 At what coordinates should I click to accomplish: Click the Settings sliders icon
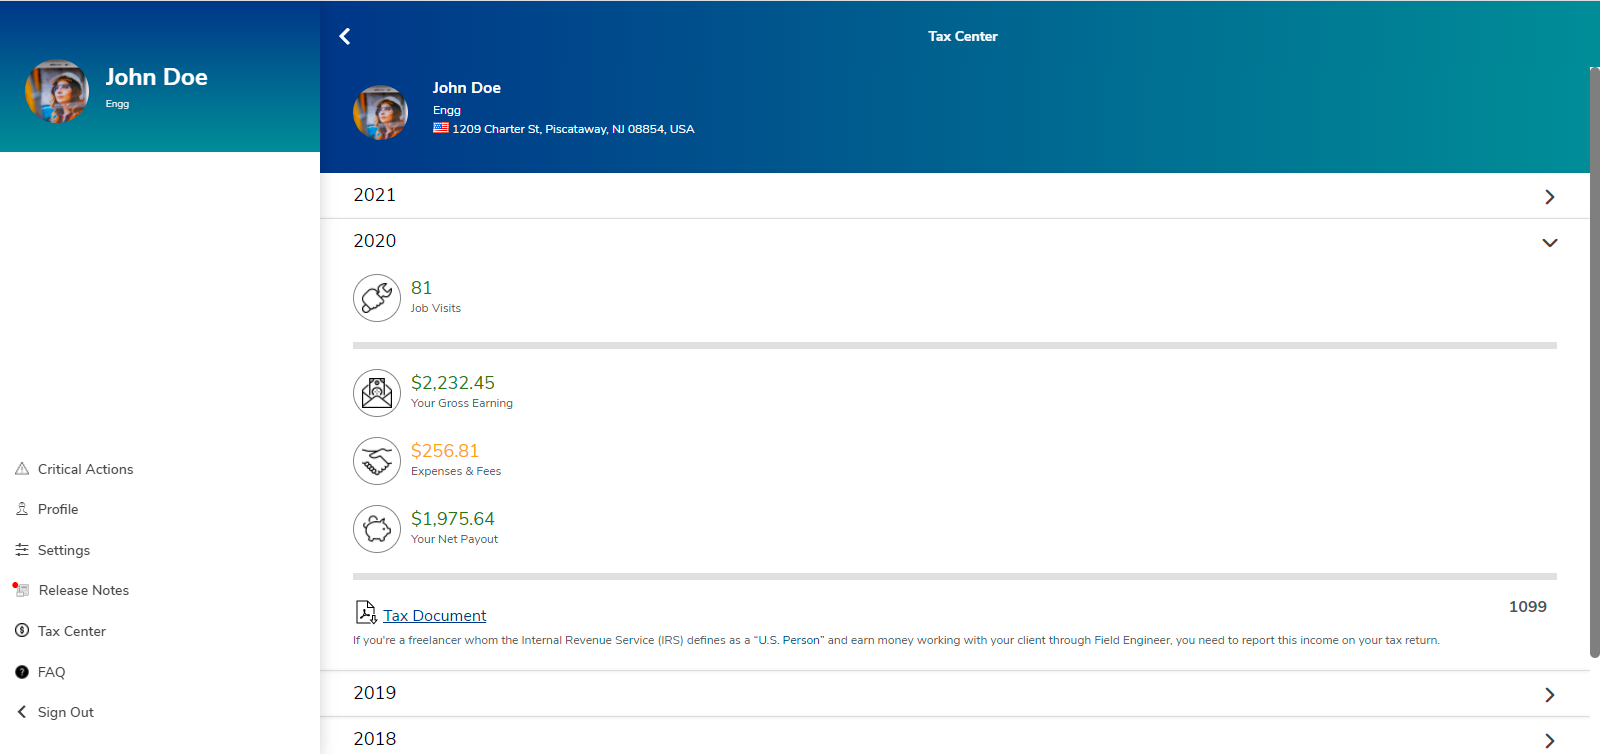point(22,550)
